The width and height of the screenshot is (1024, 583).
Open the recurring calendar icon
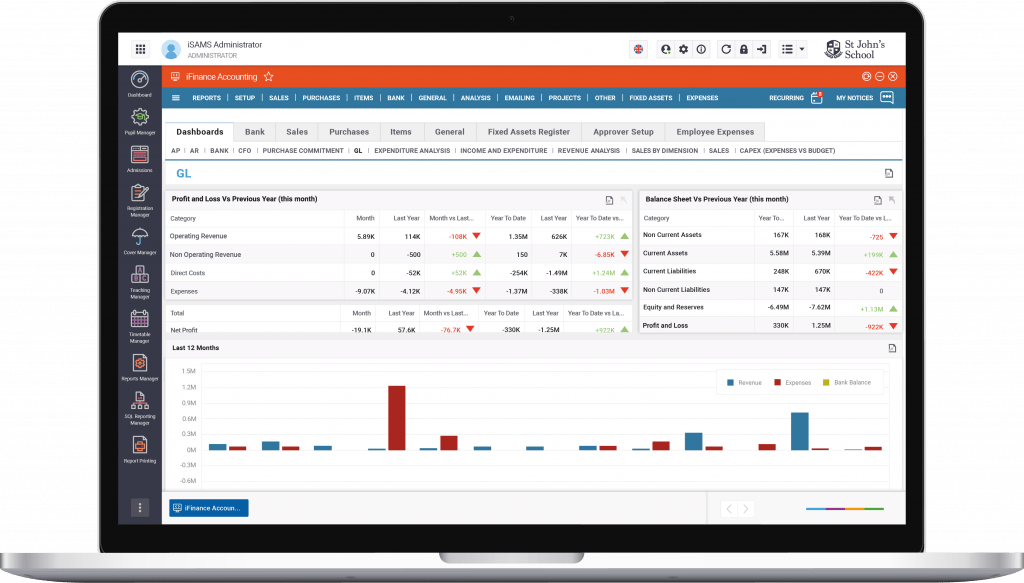tap(816, 98)
